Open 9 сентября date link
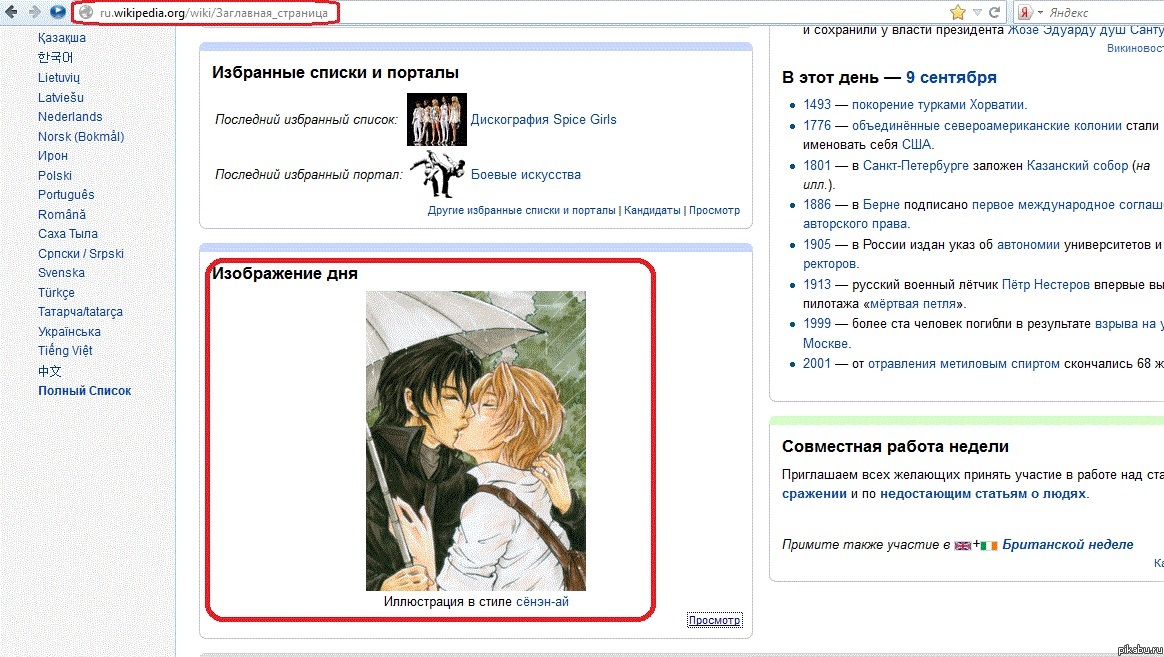 point(951,77)
